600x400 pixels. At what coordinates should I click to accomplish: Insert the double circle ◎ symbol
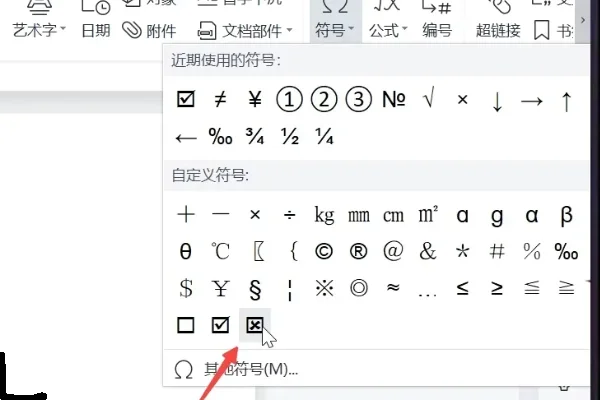pyautogui.click(x=359, y=288)
